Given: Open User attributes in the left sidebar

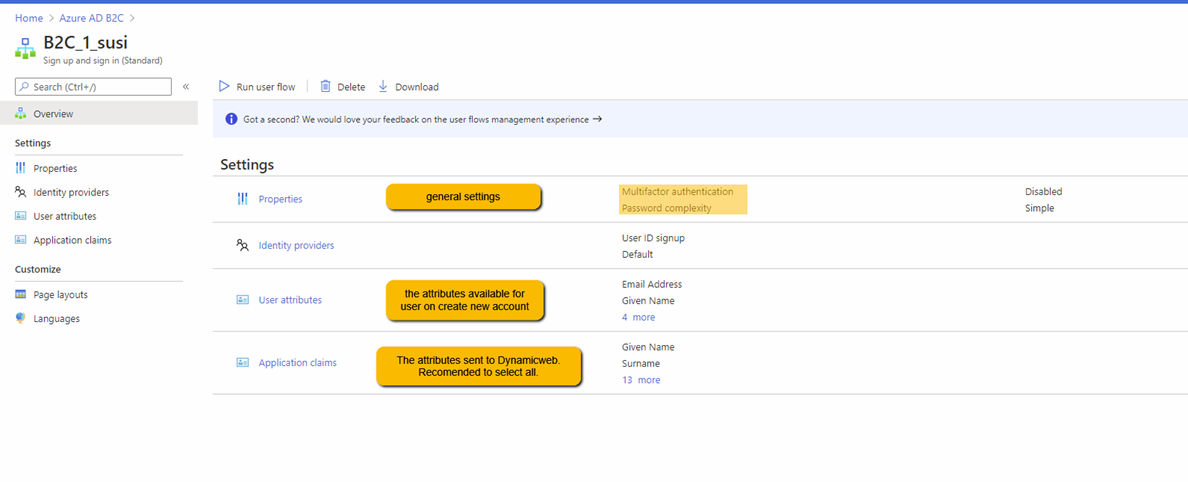Looking at the screenshot, I should click(64, 216).
